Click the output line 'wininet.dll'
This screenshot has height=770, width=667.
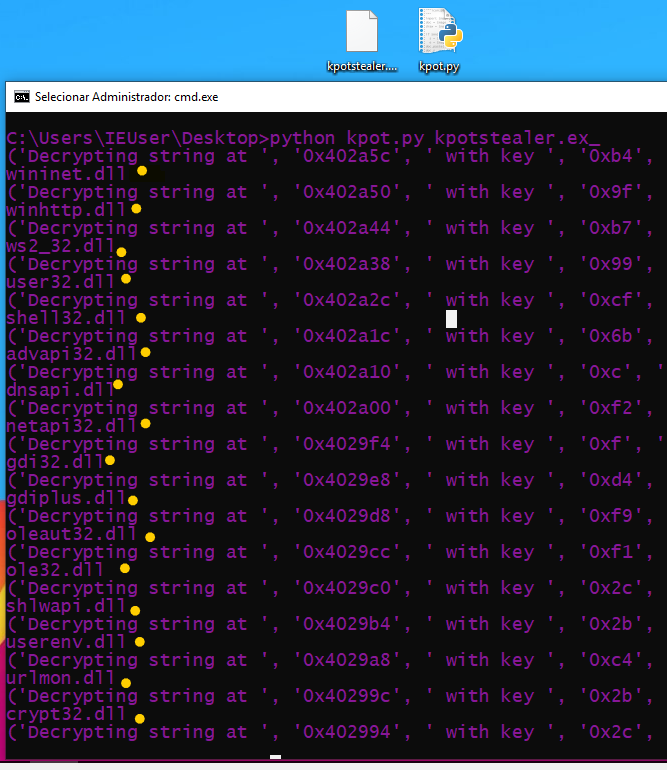[x=65, y=174]
